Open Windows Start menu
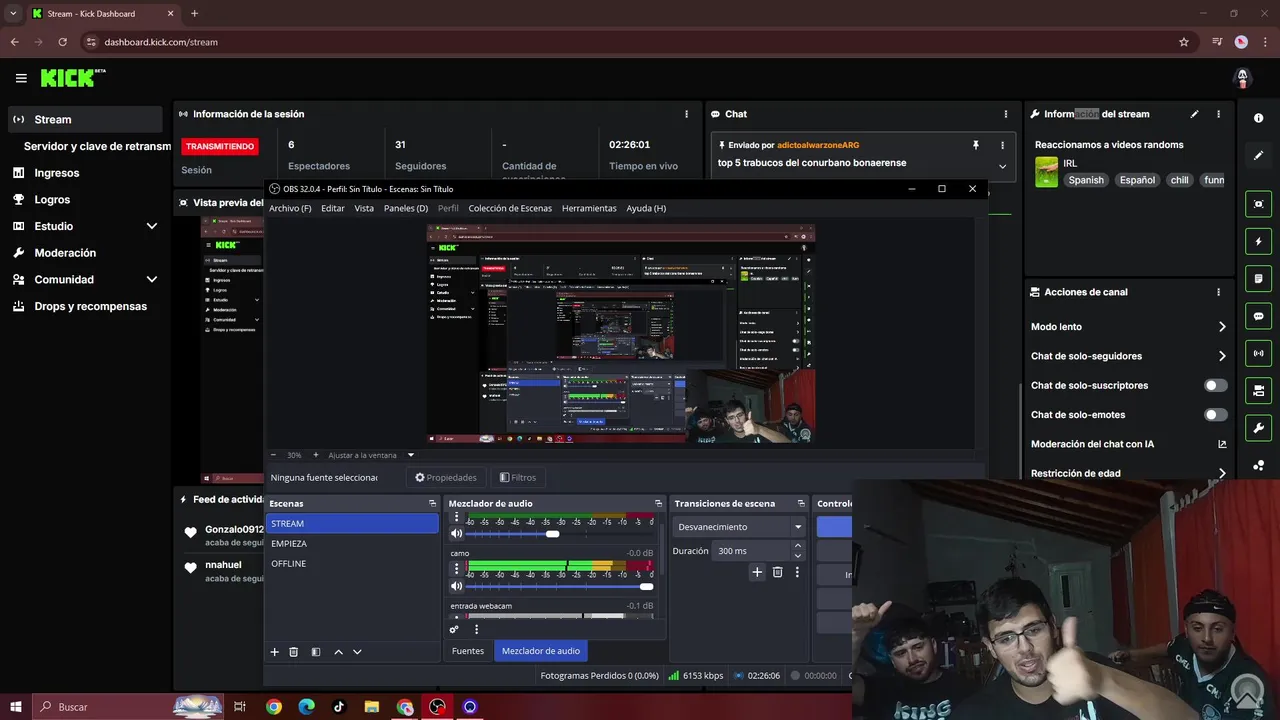The image size is (1280, 720). click(16, 707)
